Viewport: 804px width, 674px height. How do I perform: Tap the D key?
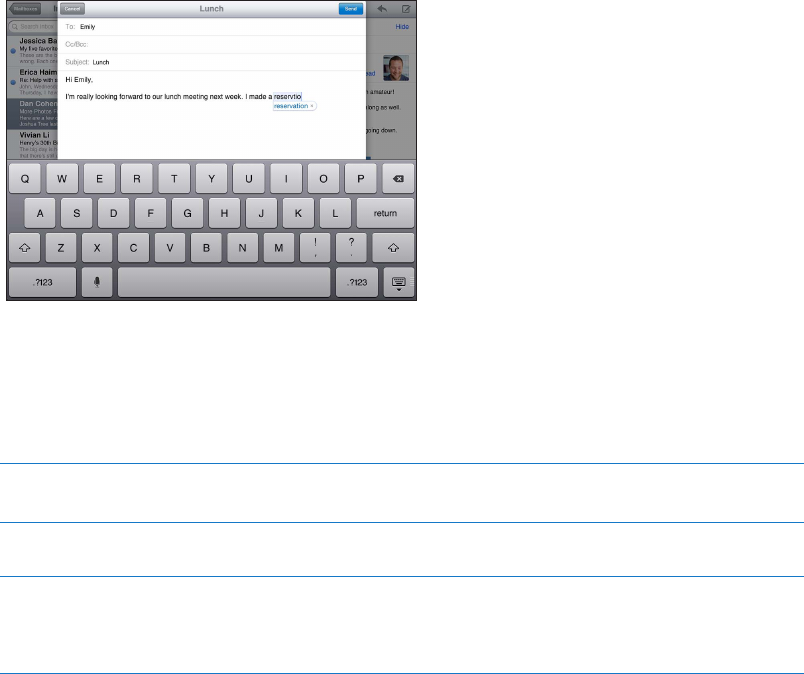(x=114, y=213)
